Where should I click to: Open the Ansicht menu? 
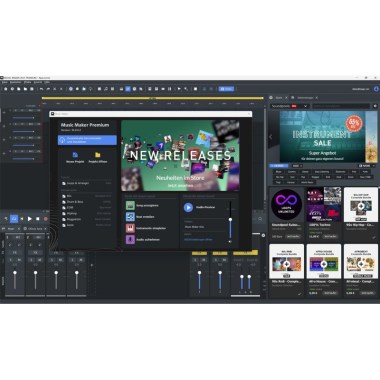[38, 82]
